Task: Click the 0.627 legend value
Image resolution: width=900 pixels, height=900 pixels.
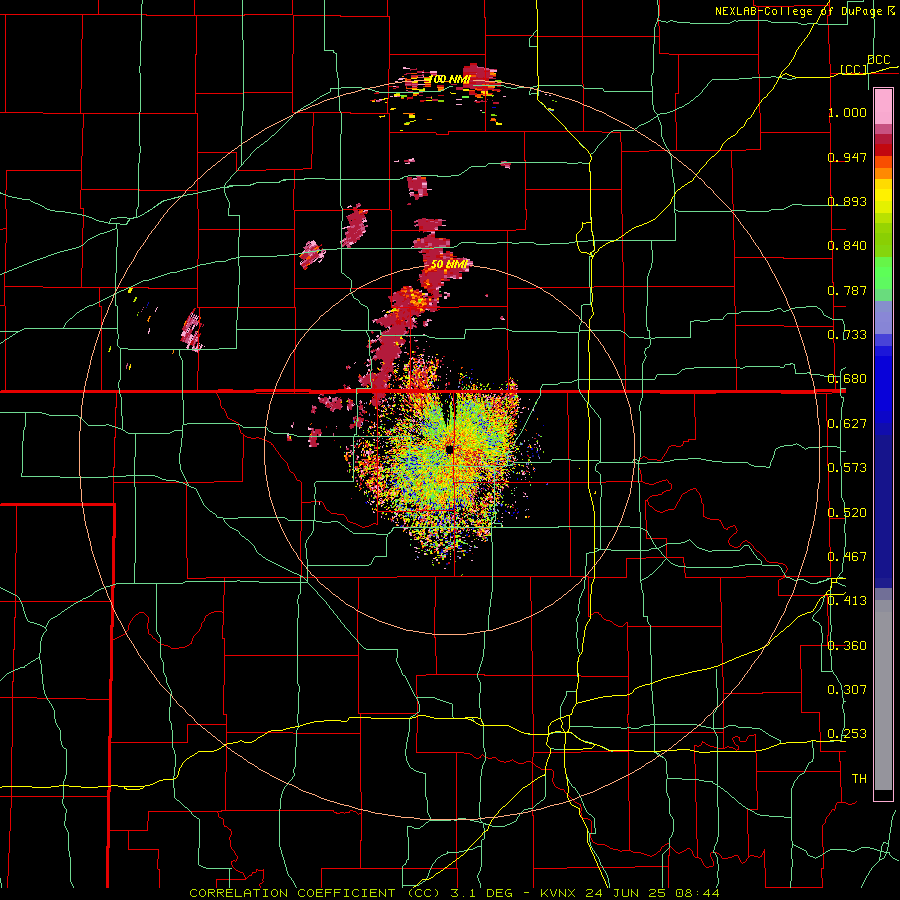Action: click(847, 424)
